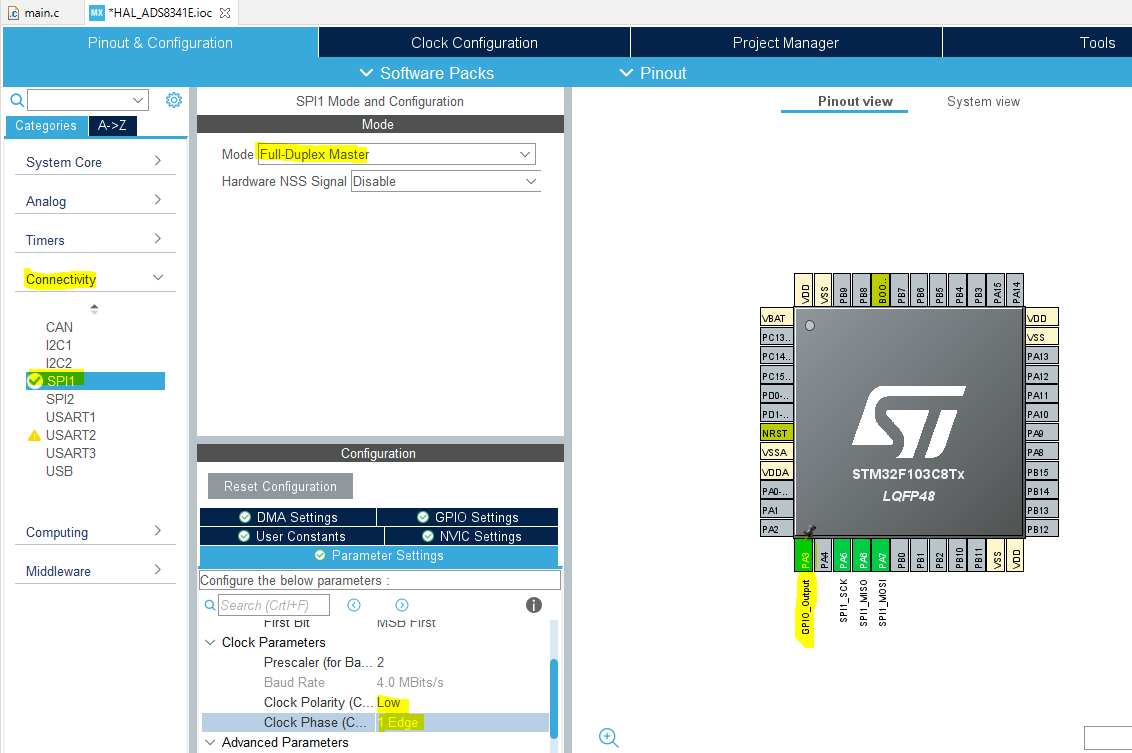This screenshot has width=1132, height=753.
Task: Open the Mode dropdown showing Full-Duplex Master
Action: (x=396, y=154)
